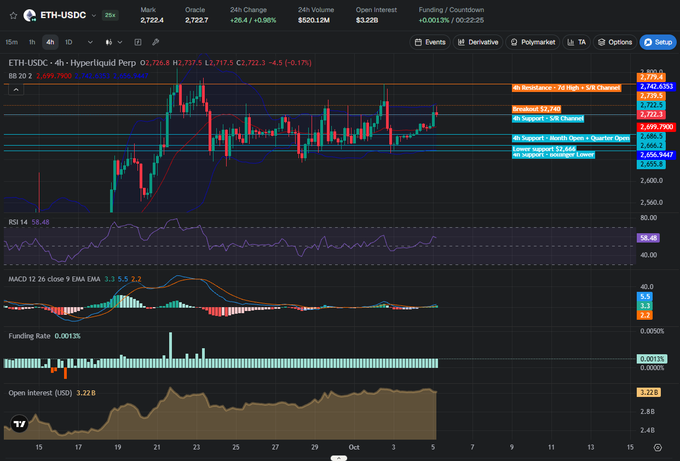
Task: Select the drawing tools pen icon
Action: click(x=156, y=42)
